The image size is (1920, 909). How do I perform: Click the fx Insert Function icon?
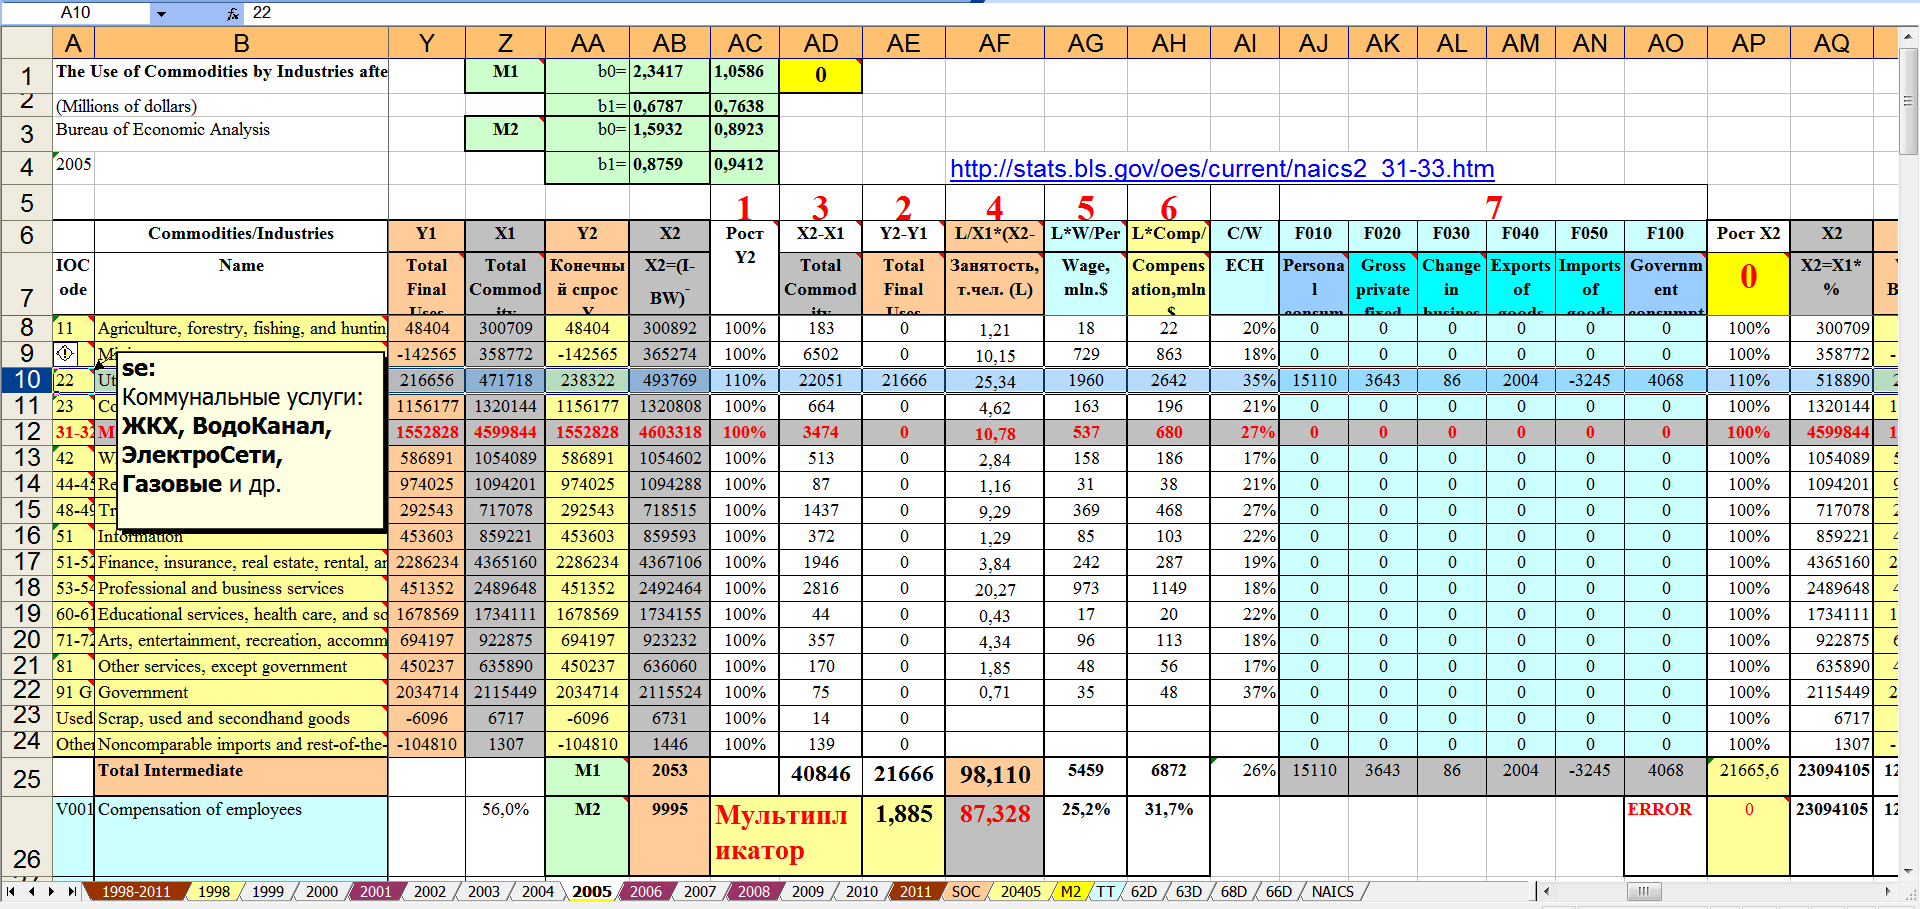click(x=232, y=13)
